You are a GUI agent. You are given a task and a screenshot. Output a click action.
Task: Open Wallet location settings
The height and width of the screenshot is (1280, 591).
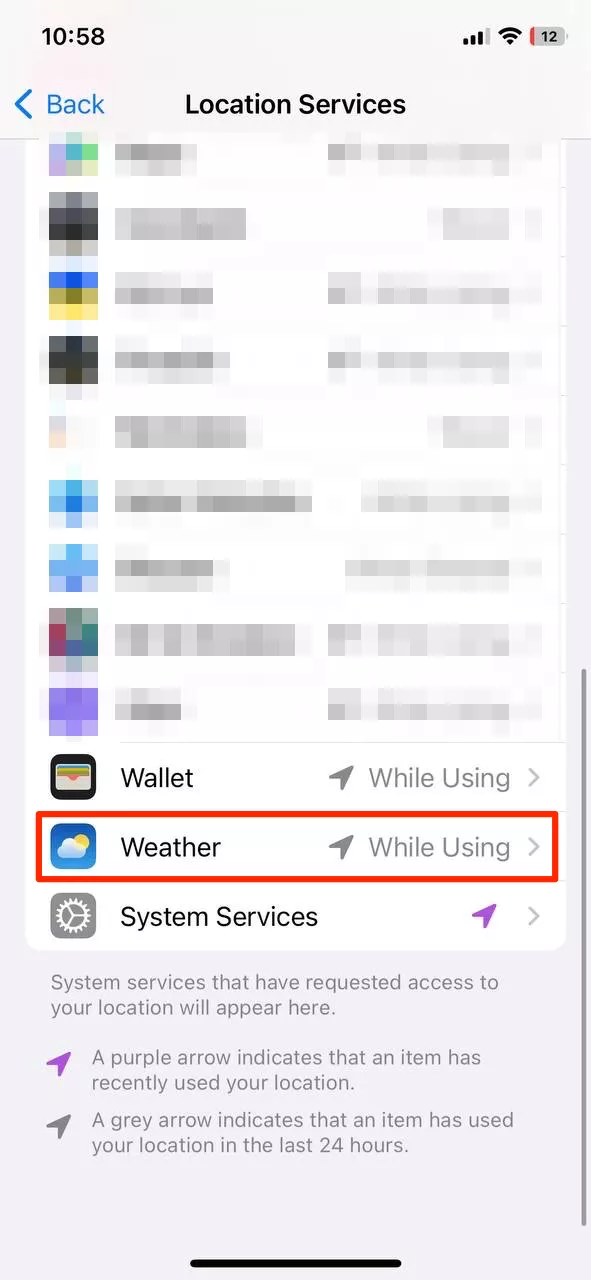(296, 777)
